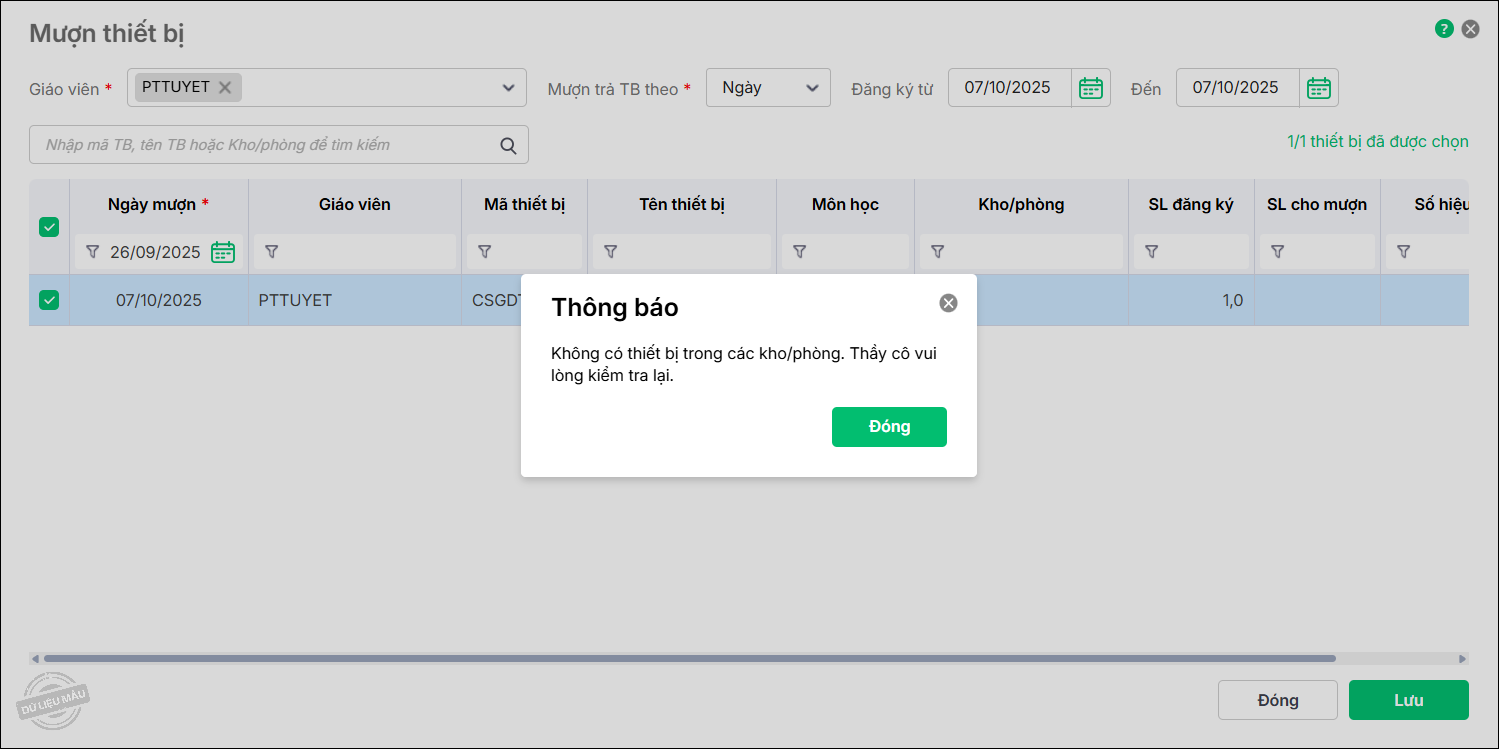The width and height of the screenshot is (1499, 749).
Task: Remove the PTTUYET teacher tag
Action: coord(225,87)
